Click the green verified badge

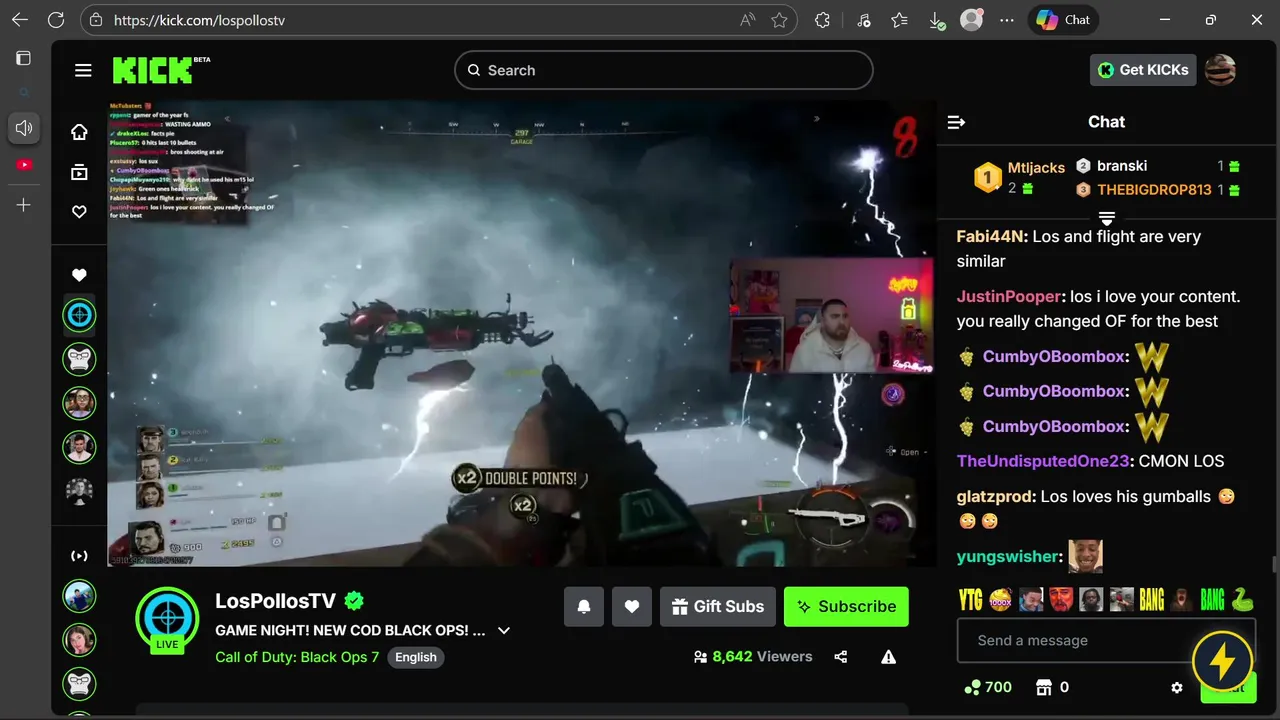click(x=354, y=601)
